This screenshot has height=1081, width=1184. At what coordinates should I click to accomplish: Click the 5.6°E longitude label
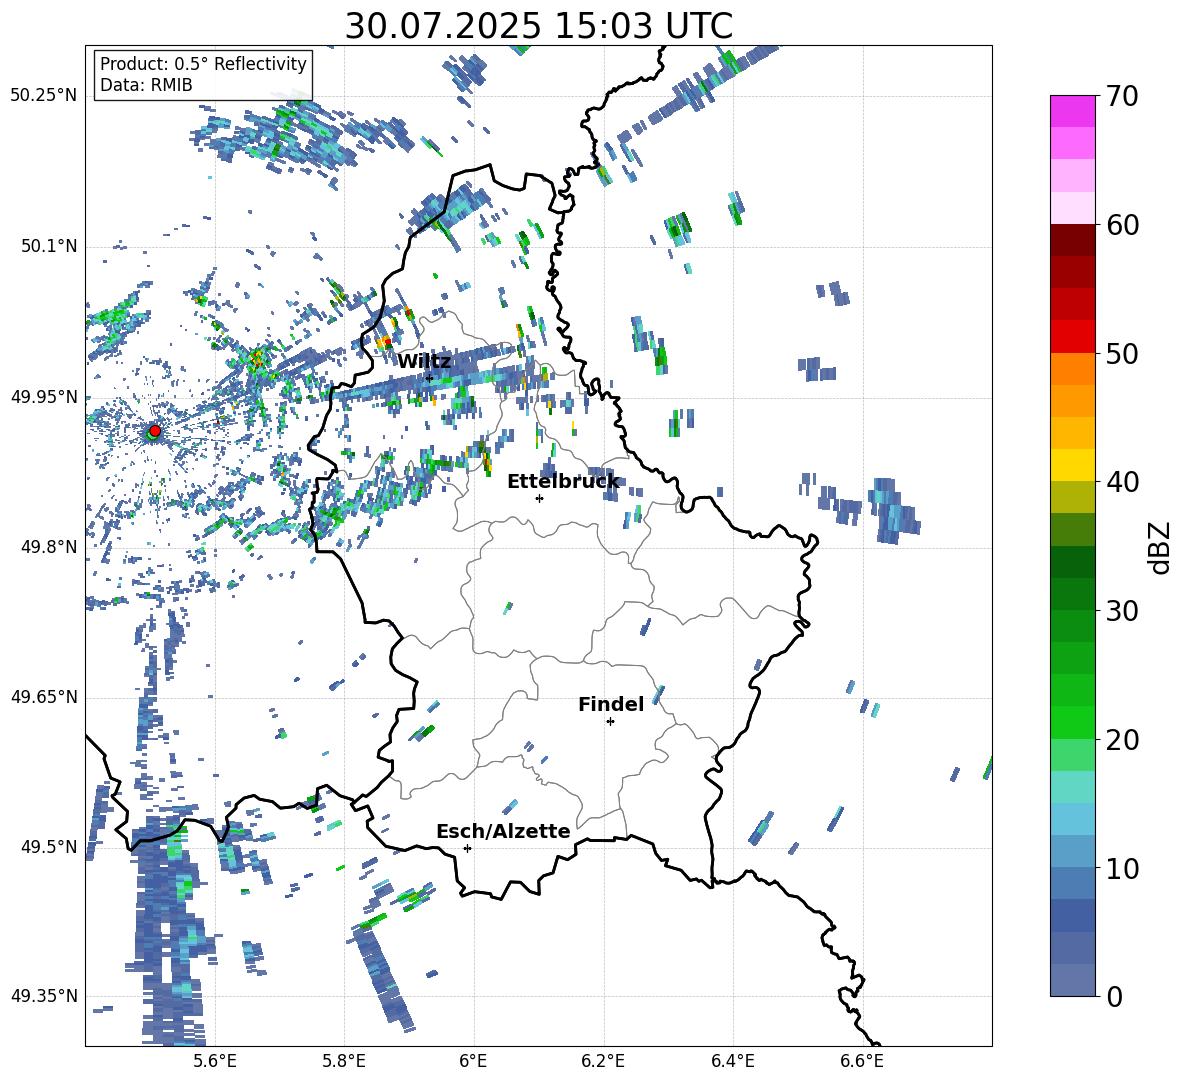coord(214,1061)
